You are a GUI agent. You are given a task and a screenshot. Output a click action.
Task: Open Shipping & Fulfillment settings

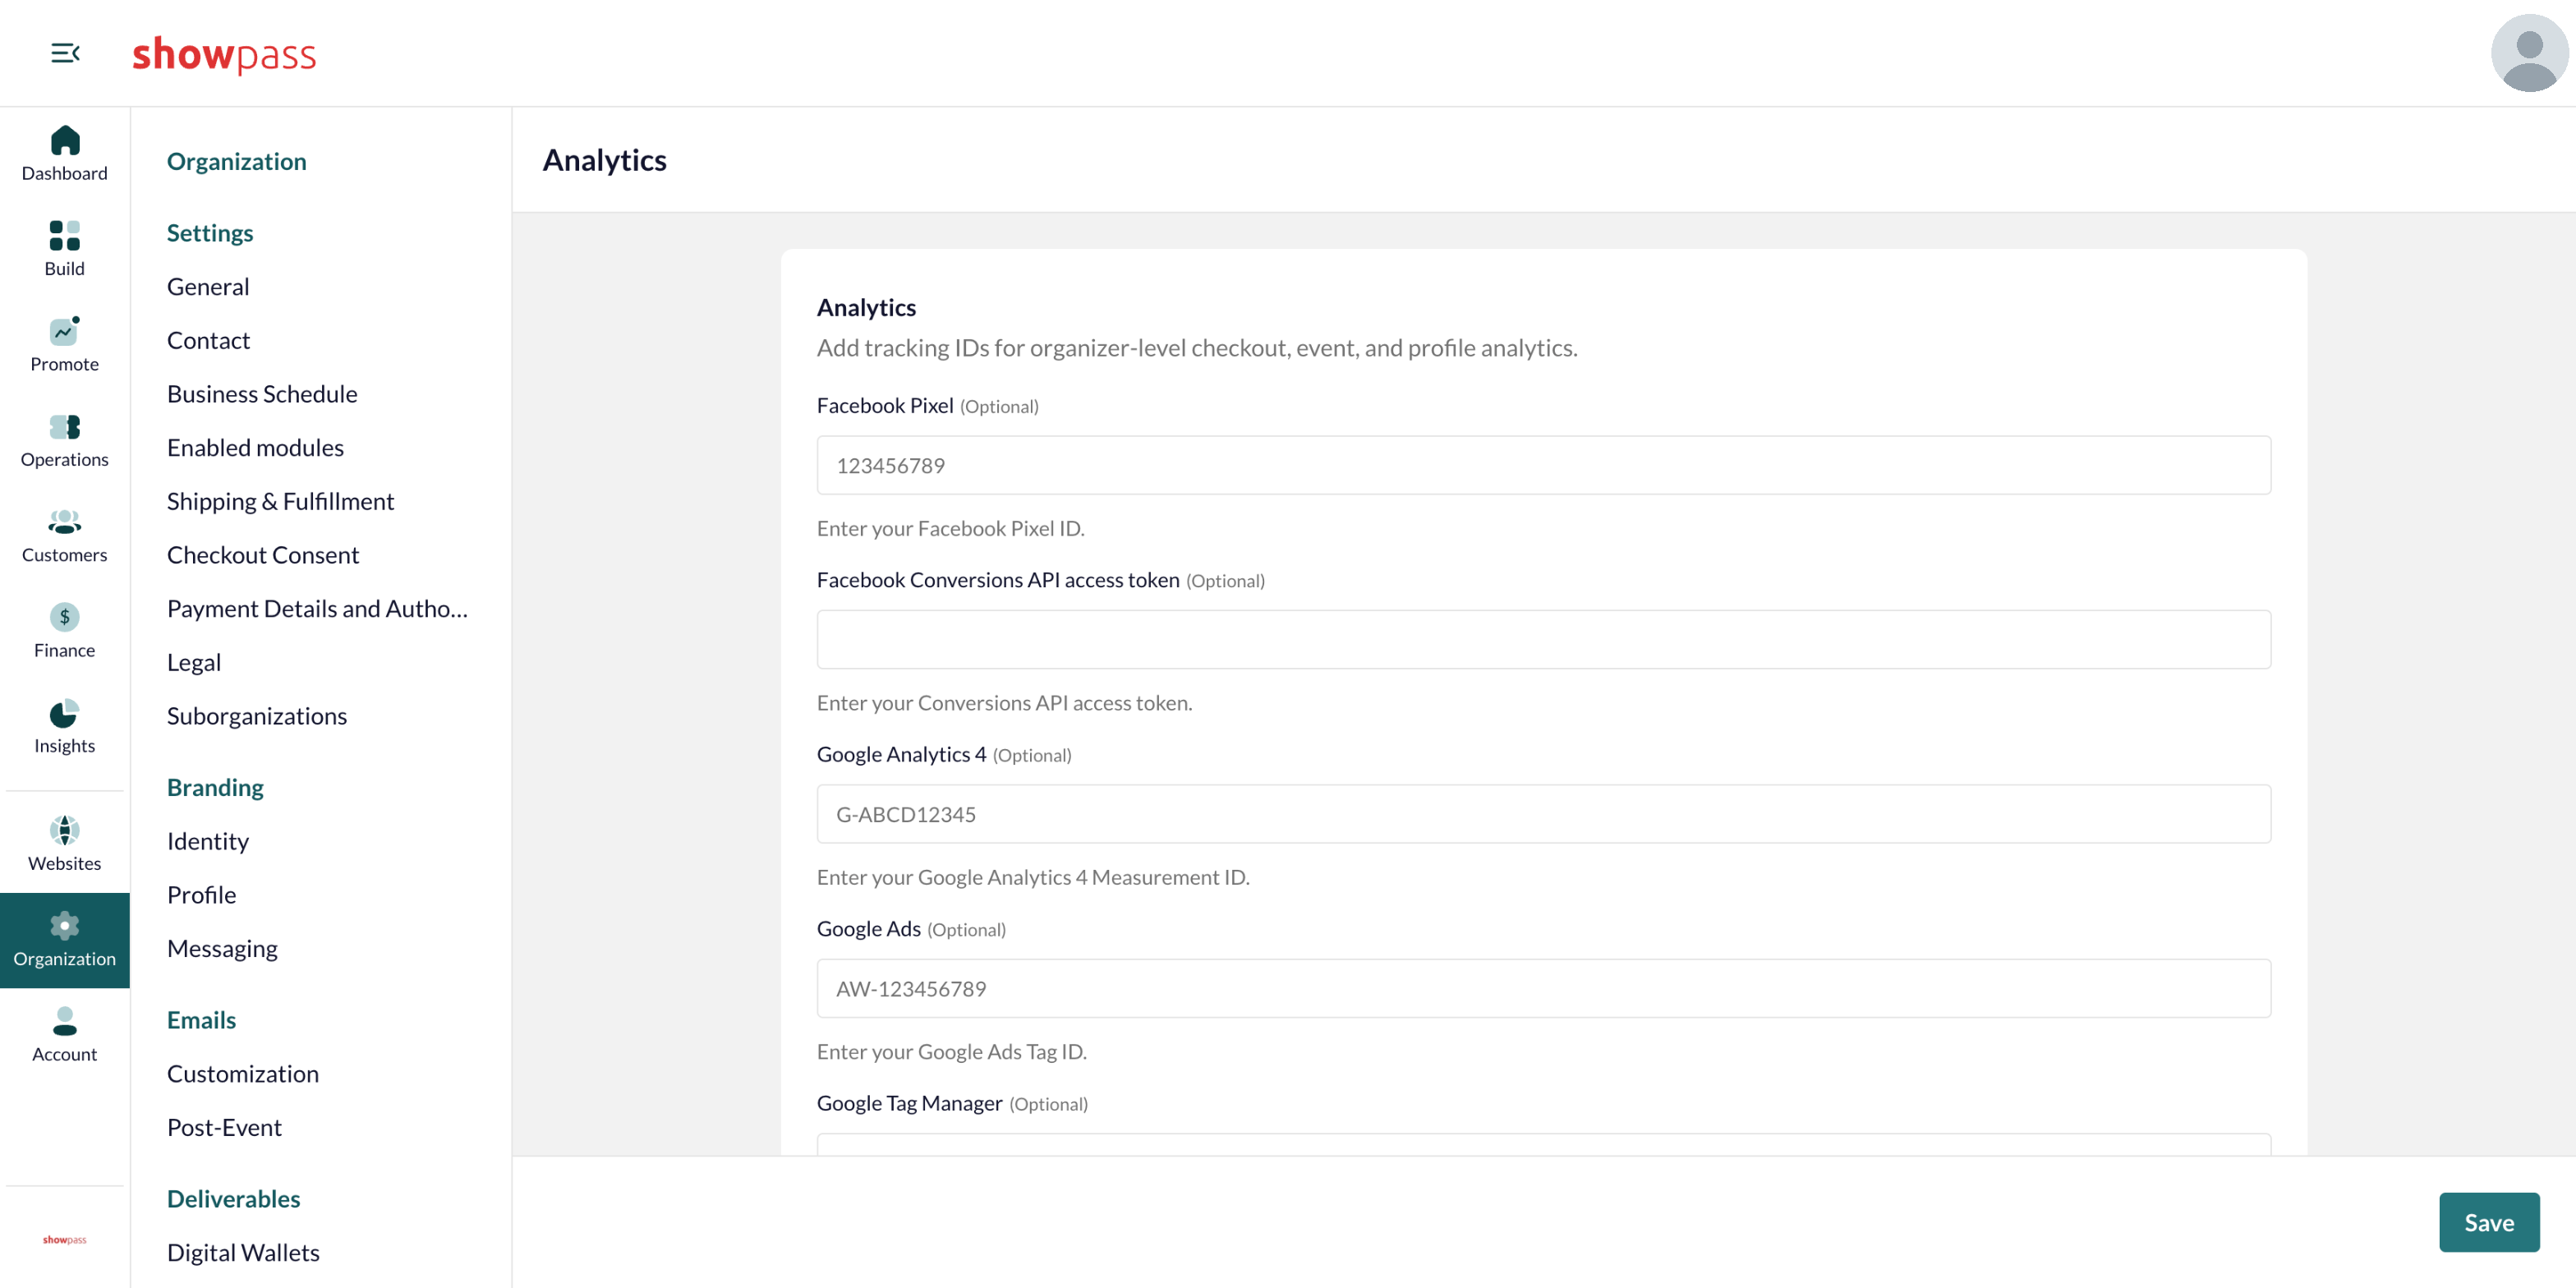[280, 501]
